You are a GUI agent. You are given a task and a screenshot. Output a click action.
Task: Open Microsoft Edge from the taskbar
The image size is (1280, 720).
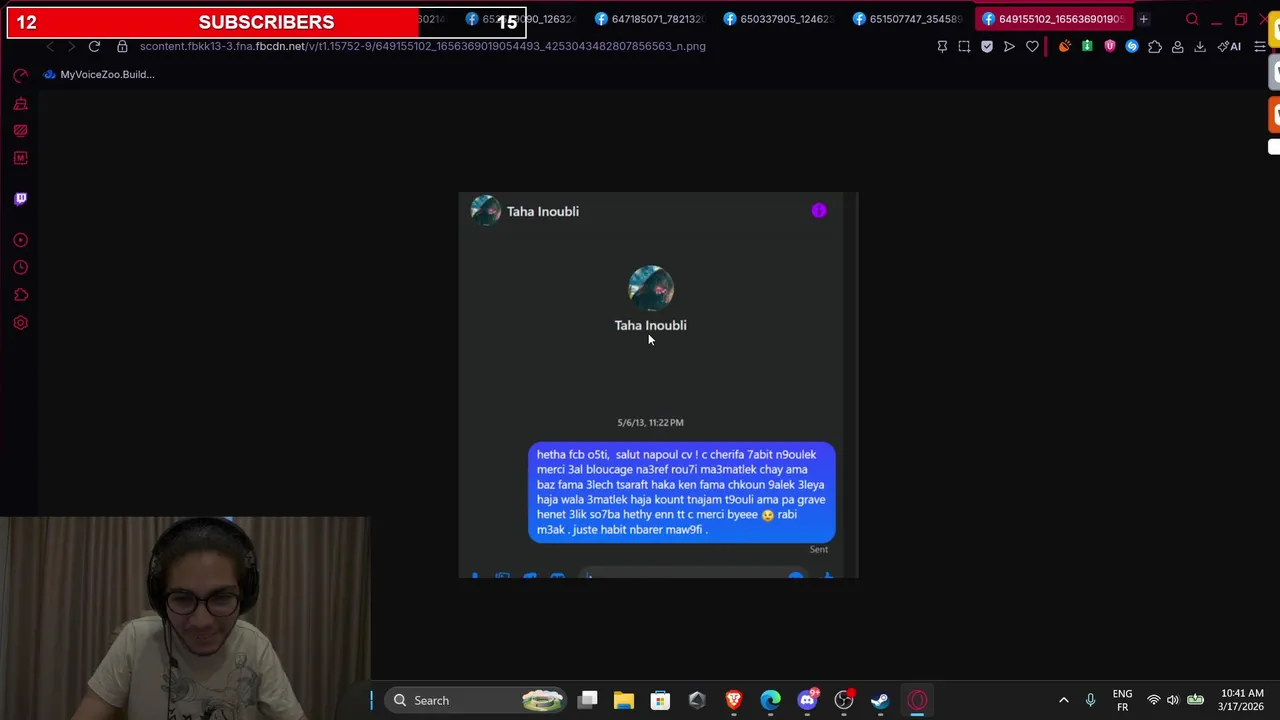click(x=770, y=700)
